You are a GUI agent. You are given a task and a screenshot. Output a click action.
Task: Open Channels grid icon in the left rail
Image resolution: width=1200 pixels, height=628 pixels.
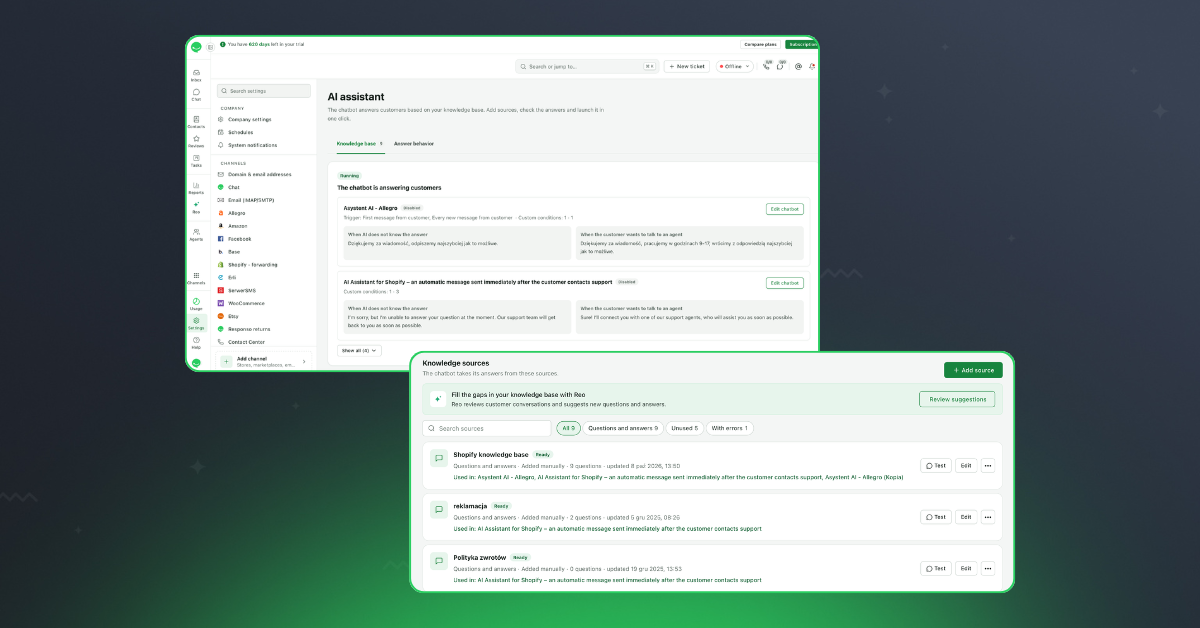(196, 278)
